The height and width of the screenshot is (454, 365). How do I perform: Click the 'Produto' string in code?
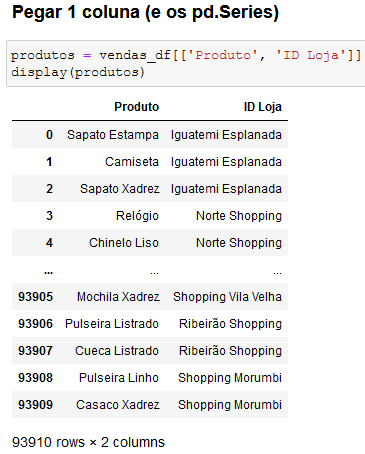click(223, 55)
